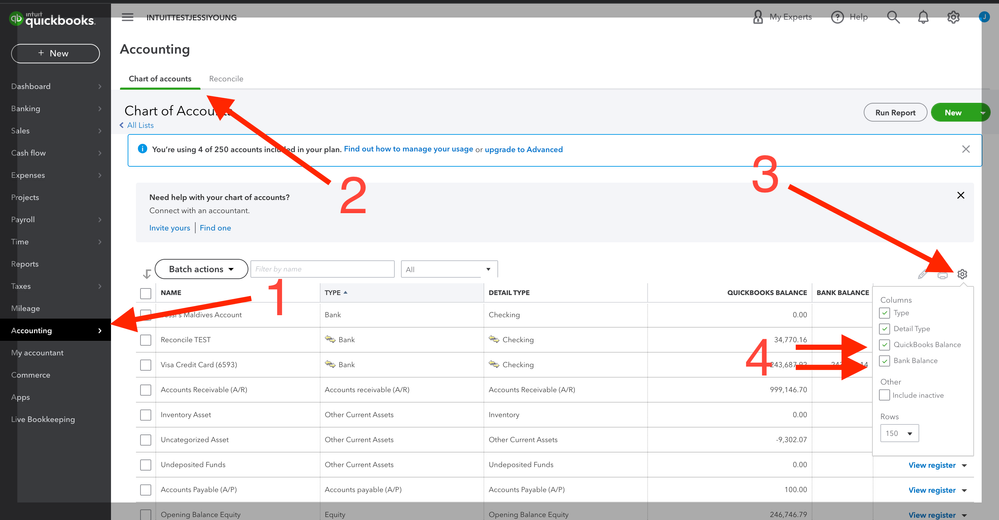Open the Rows 150 dropdown
This screenshot has height=520, width=999.
pyautogui.click(x=899, y=433)
